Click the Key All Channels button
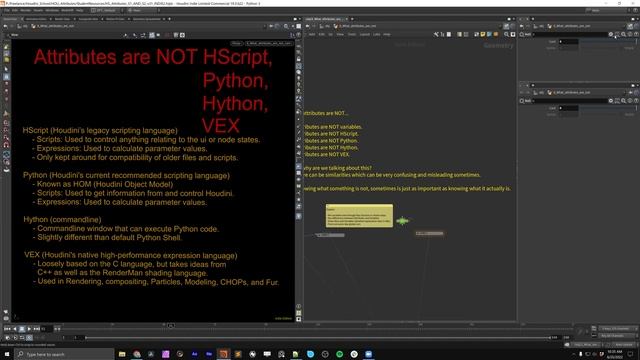The width and height of the screenshot is (640, 360). 616,336
